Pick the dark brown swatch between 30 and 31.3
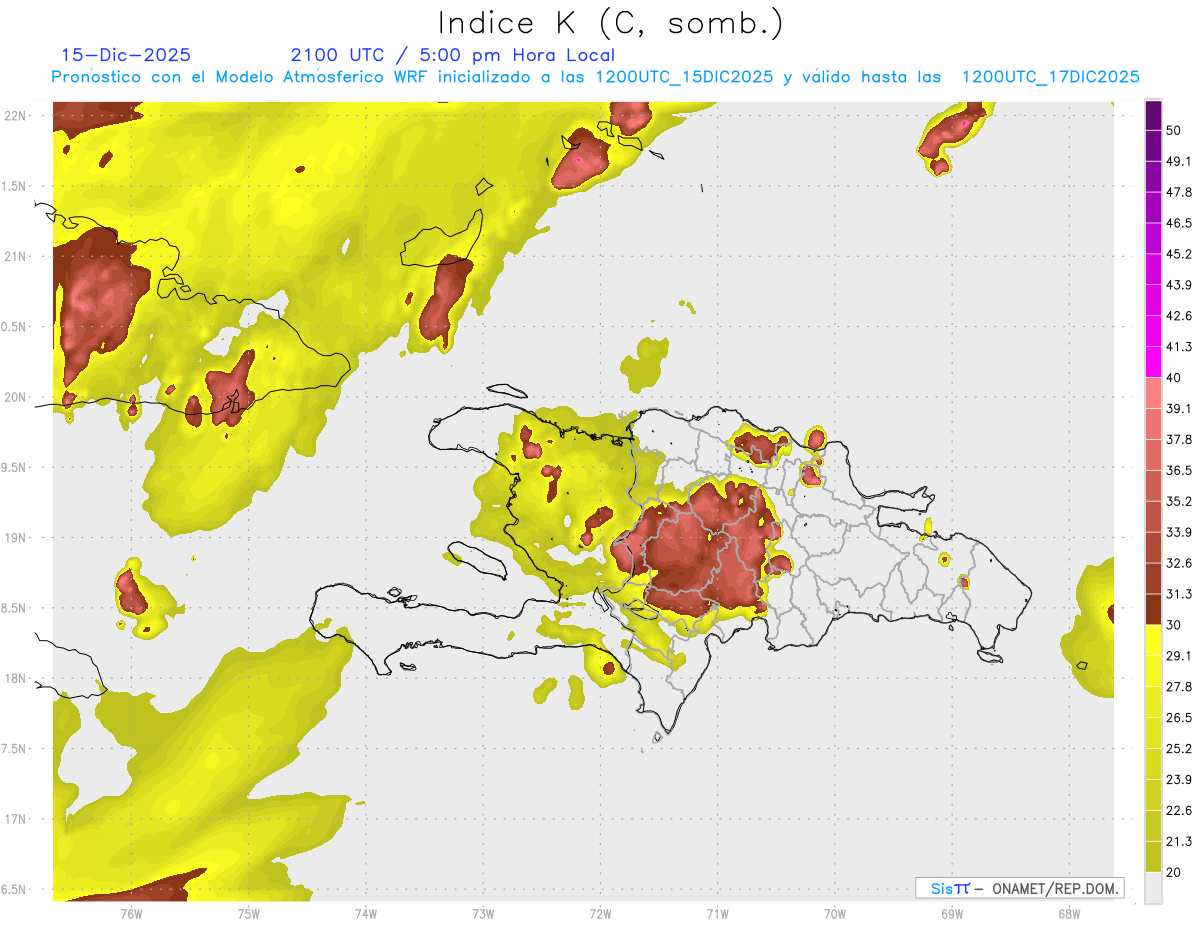1200x927 pixels. point(1153,609)
